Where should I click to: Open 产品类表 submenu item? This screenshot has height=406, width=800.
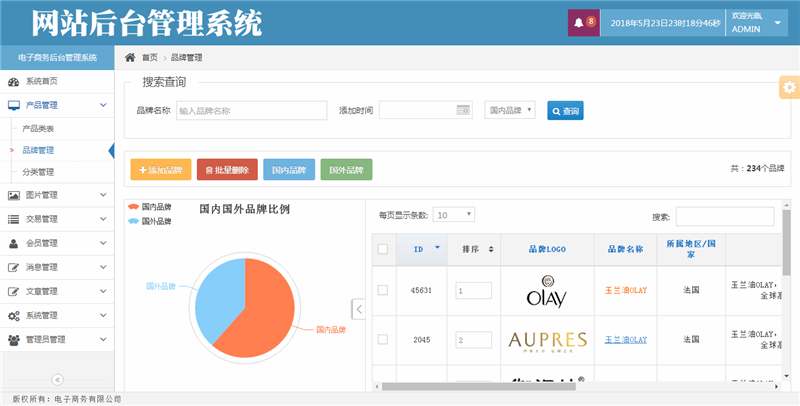click(x=38, y=129)
